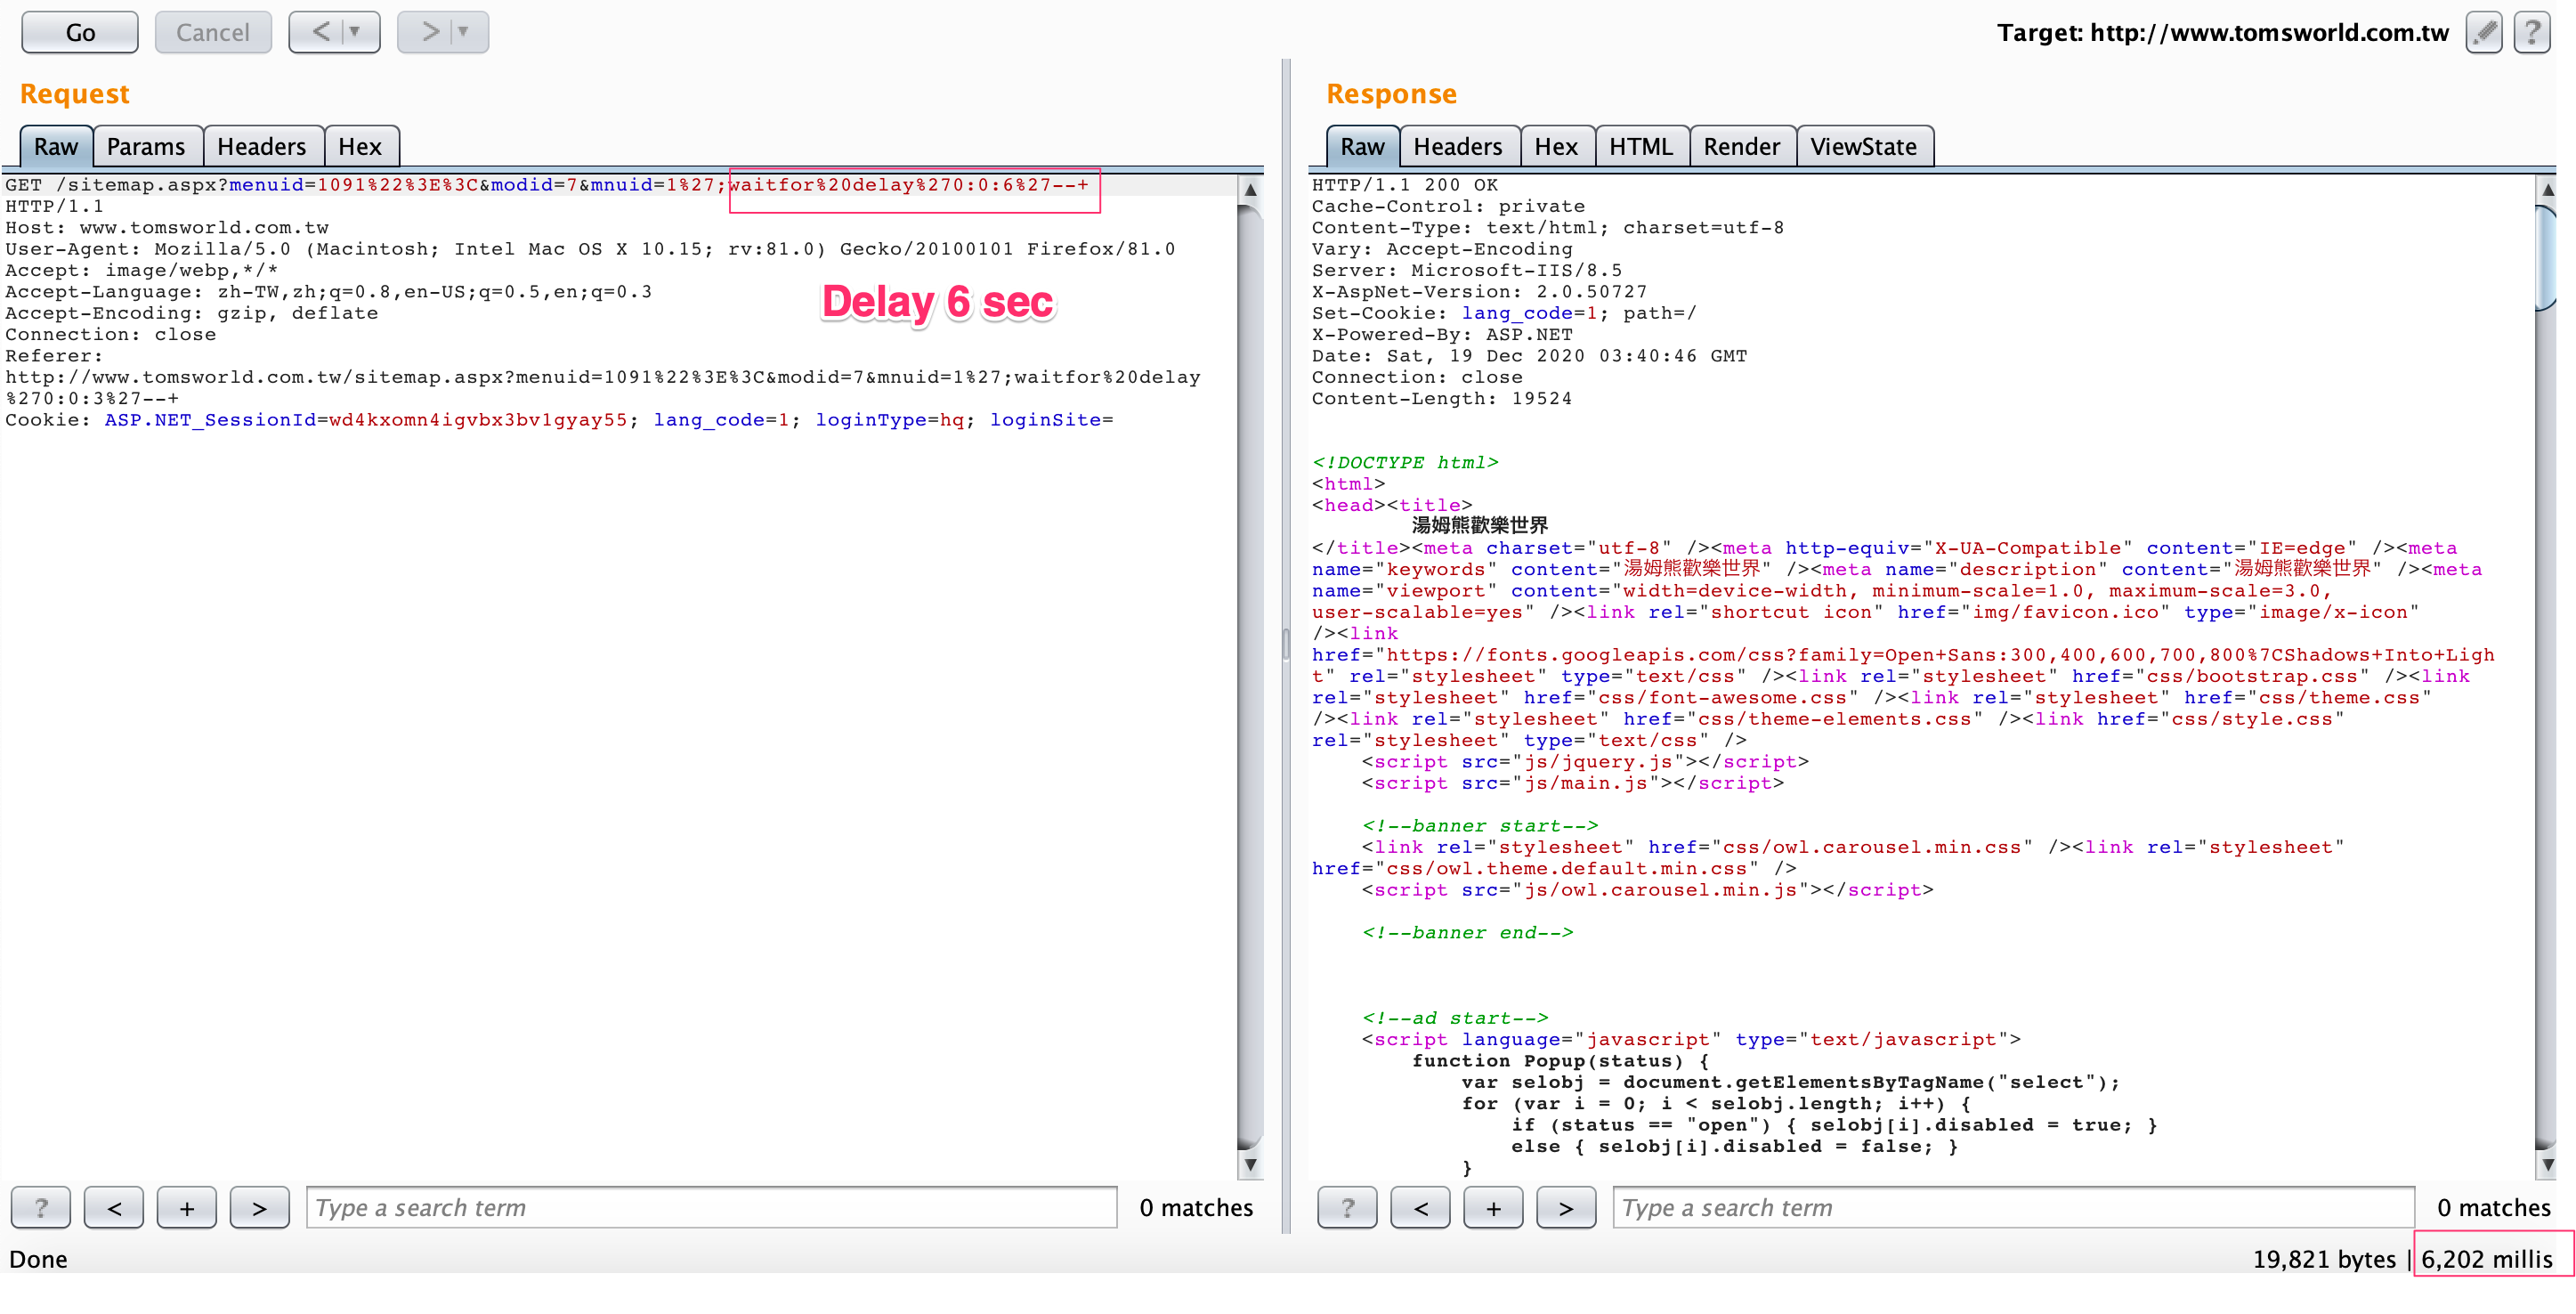Click the ASP.NET_SessionId cookie value
Viewport: 2576px width, 1314px height.
click(478, 420)
